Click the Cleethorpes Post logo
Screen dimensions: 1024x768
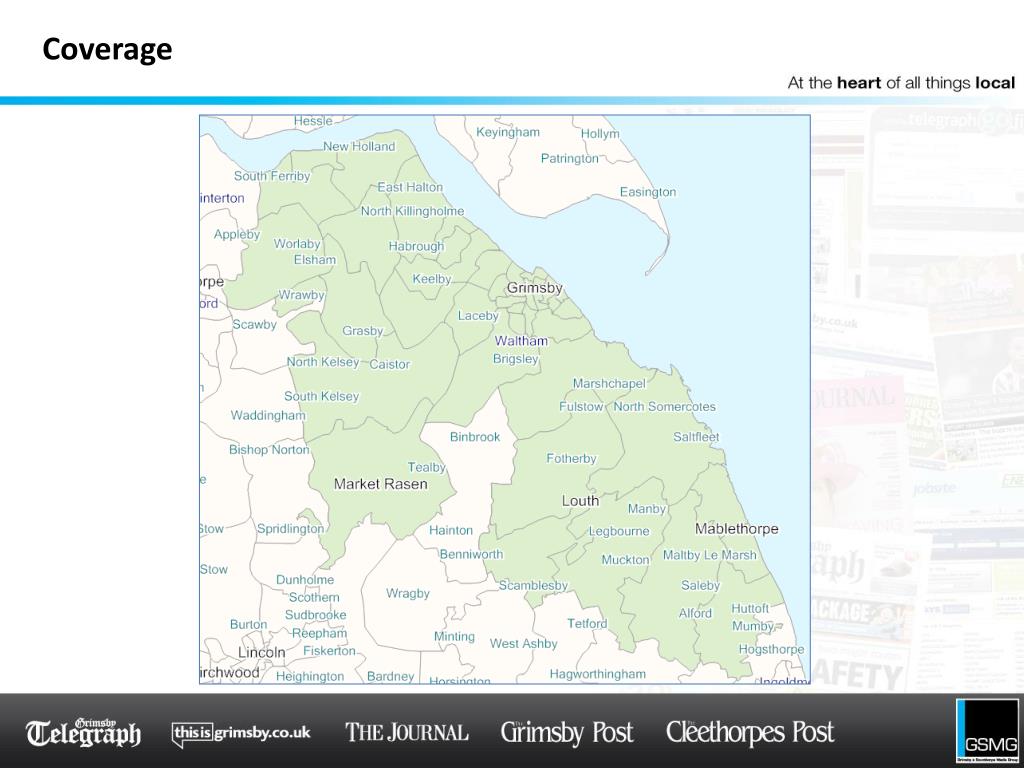click(x=750, y=733)
